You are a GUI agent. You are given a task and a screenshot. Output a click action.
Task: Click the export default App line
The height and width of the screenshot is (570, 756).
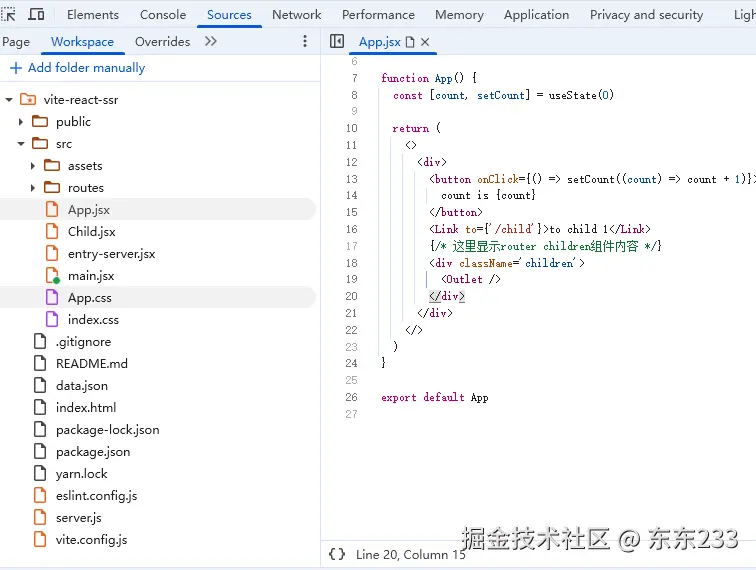click(434, 397)
